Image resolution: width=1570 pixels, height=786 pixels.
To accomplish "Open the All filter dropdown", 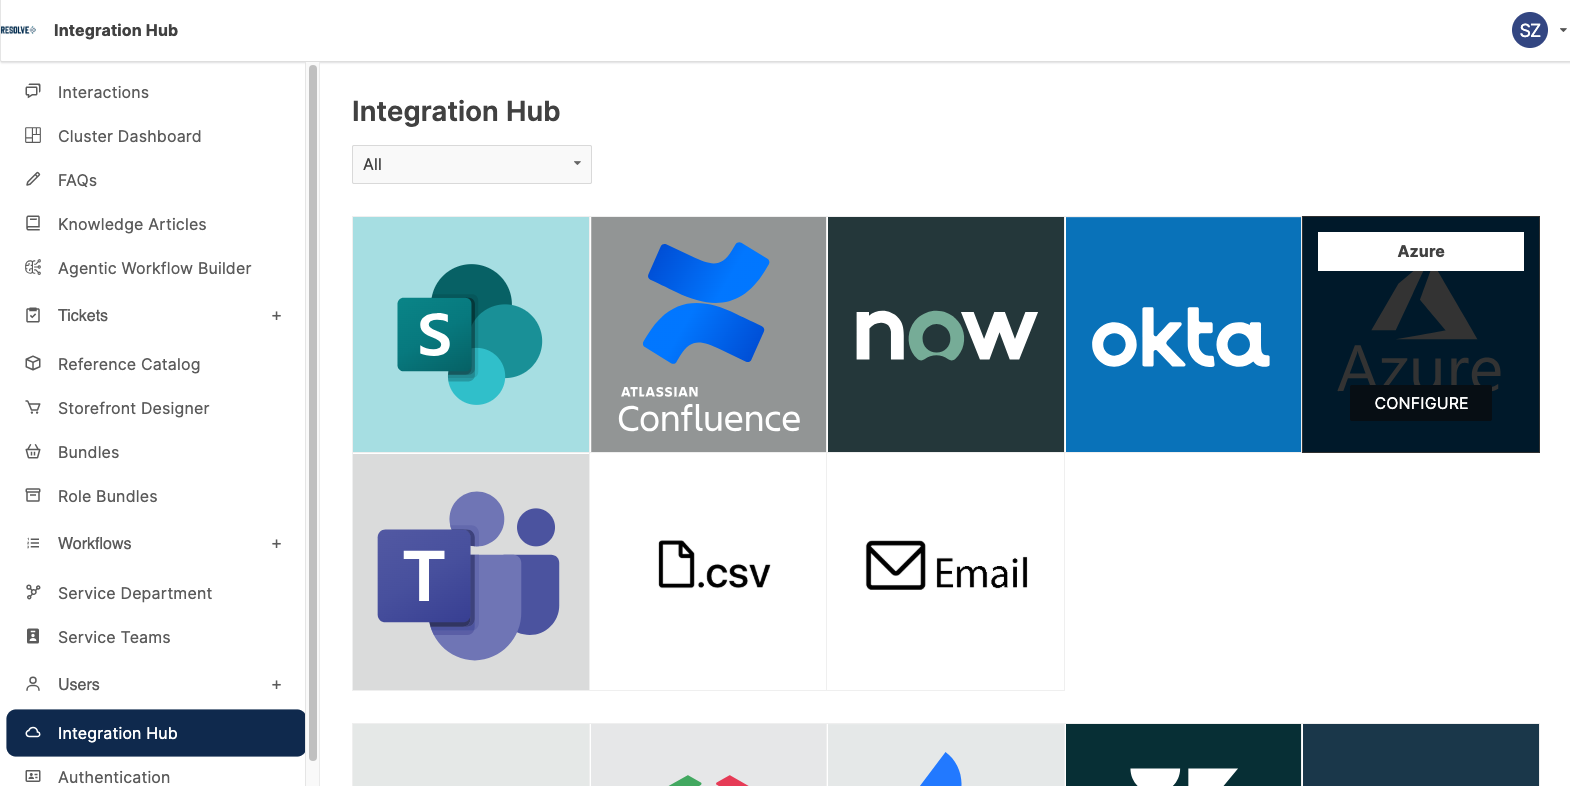I will point(471,164).
